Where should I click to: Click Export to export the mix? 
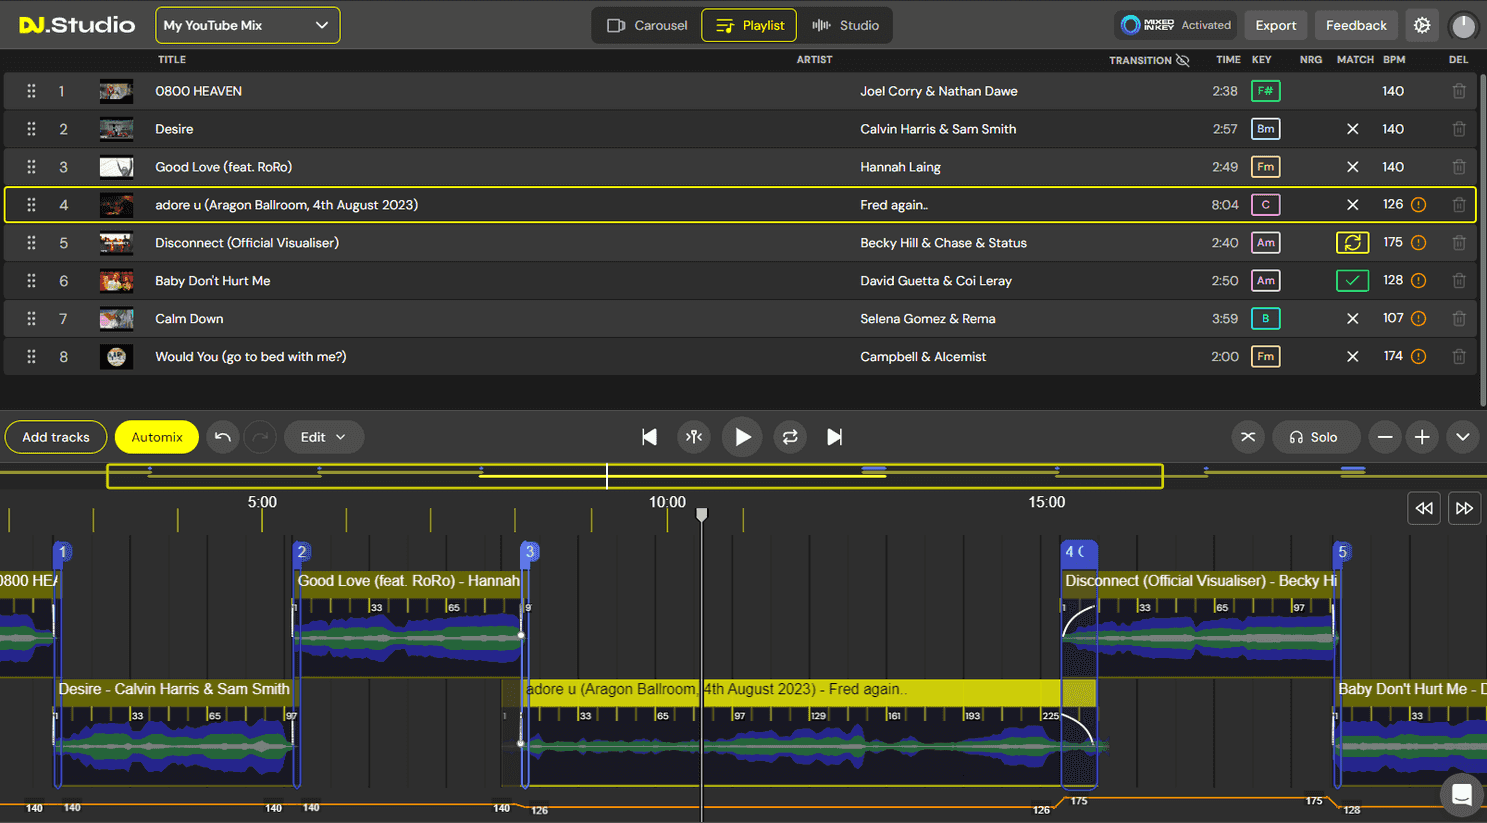(x=1275, y=25)
